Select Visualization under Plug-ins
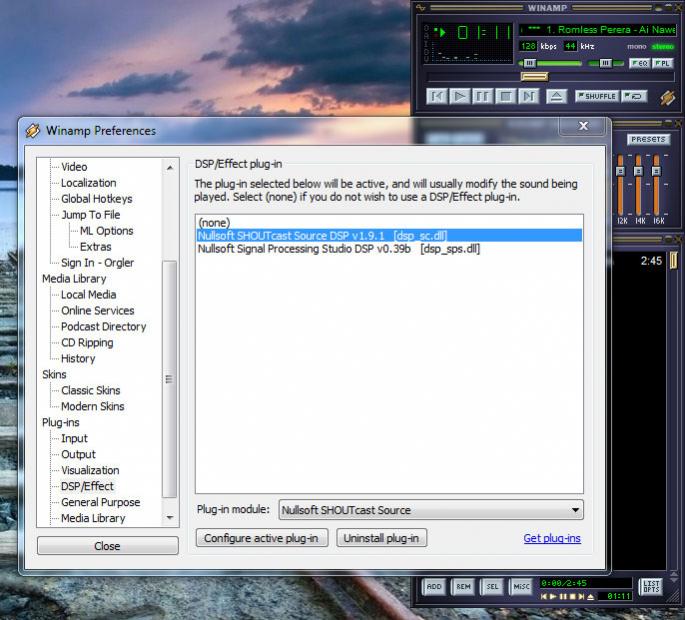 tap(90, 470)
